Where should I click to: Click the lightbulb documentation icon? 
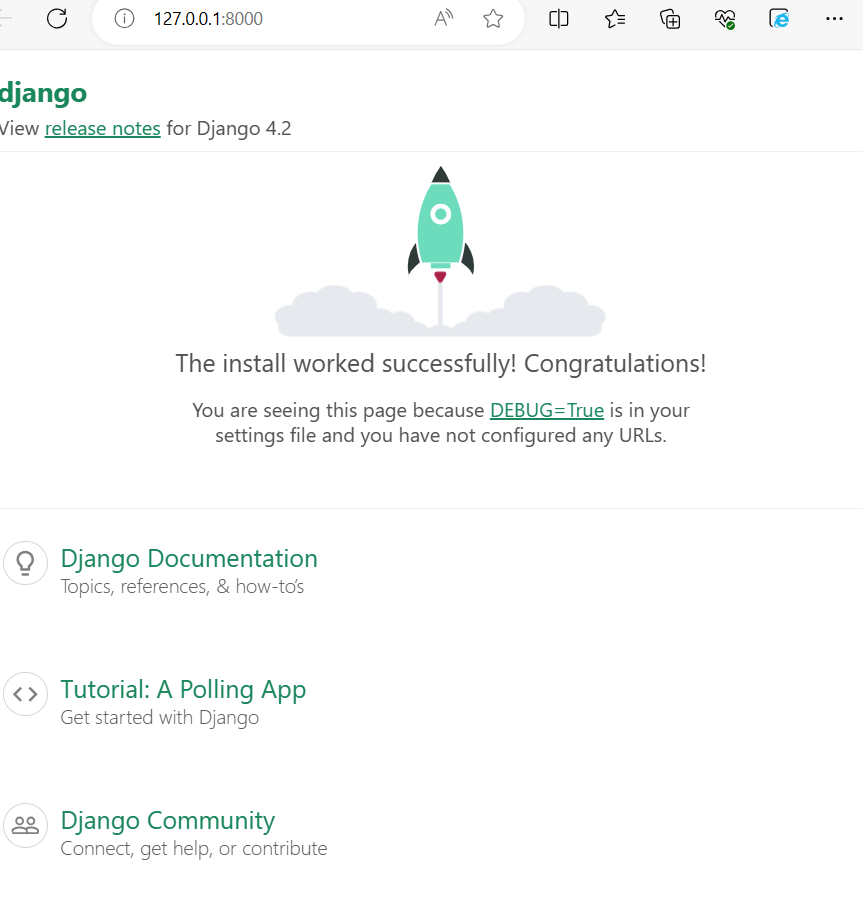pyautogui.click(x=25, y=563)
